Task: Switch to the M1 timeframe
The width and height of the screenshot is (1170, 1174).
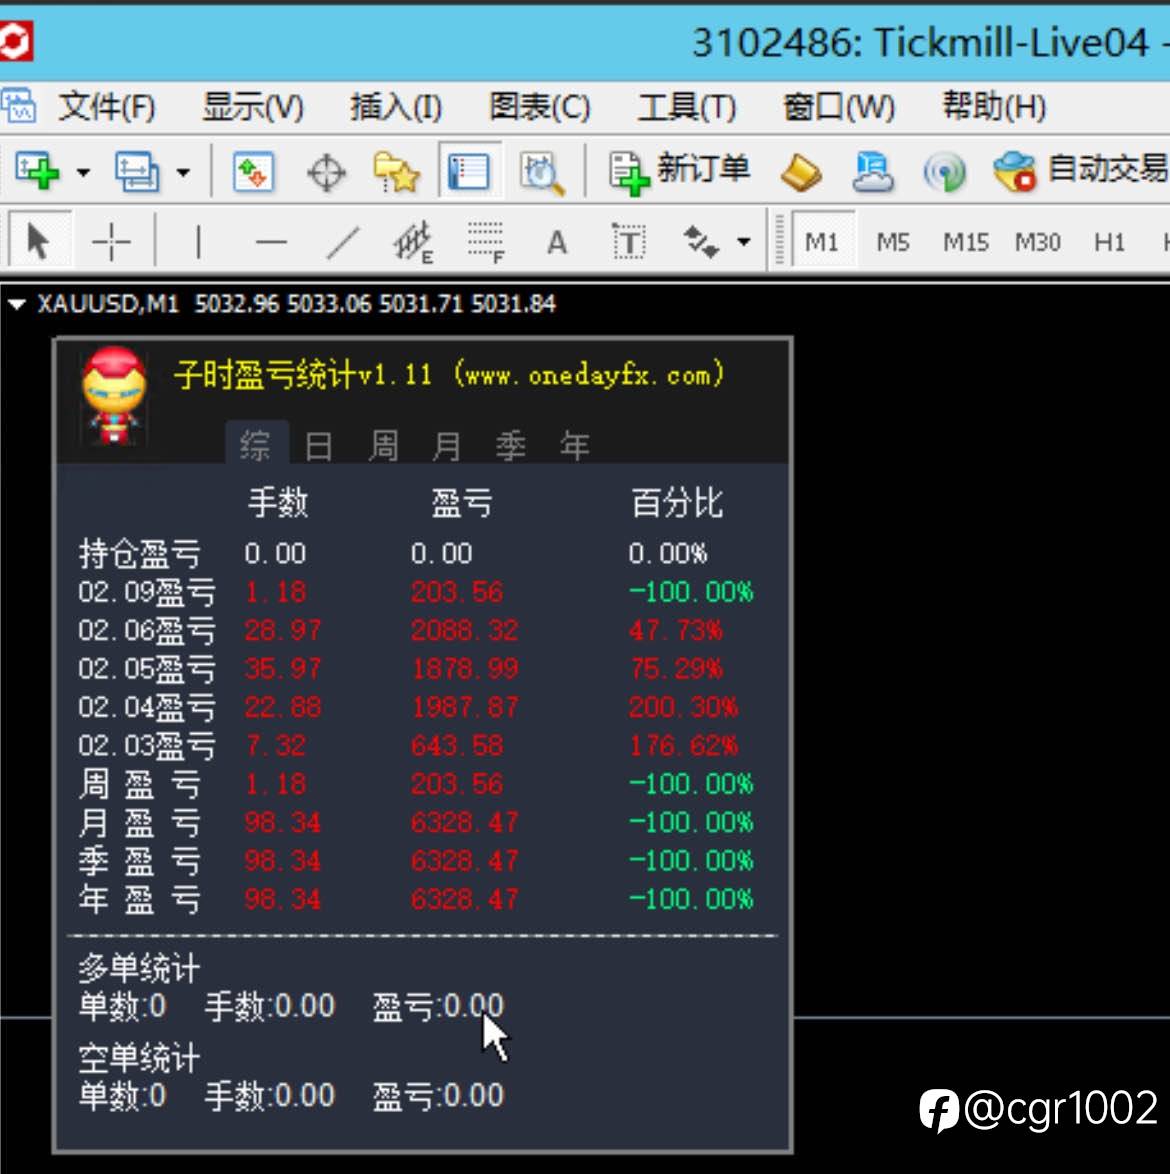Action: point(821,243)
